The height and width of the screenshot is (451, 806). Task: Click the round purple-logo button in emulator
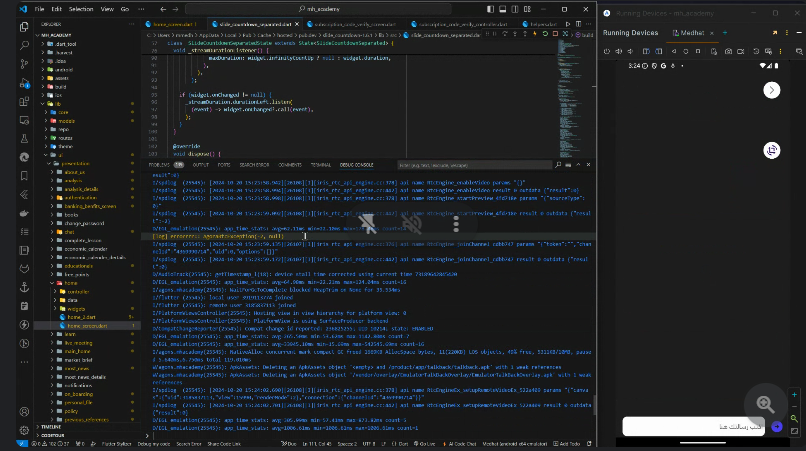772,150
